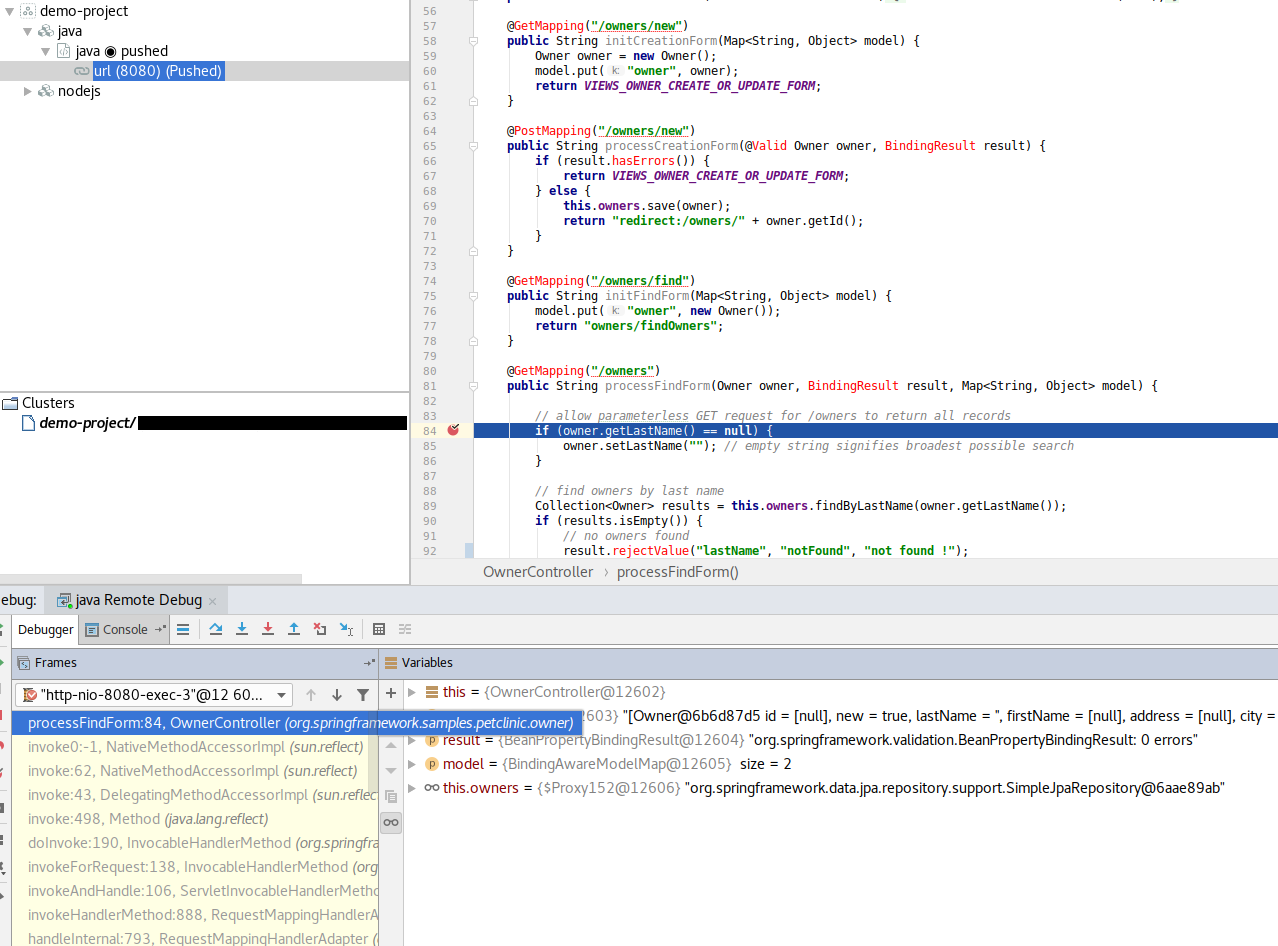Move watch down in Variables side toolbar
Image resolution: width=1278 pixels, height=946 pixels.
tap(391, 771)
